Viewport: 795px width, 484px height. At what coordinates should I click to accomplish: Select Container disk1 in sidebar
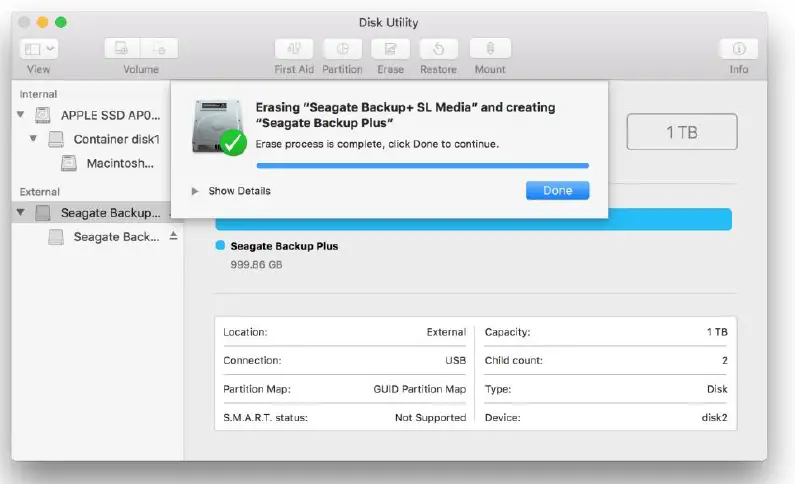(x=117, y=139)
